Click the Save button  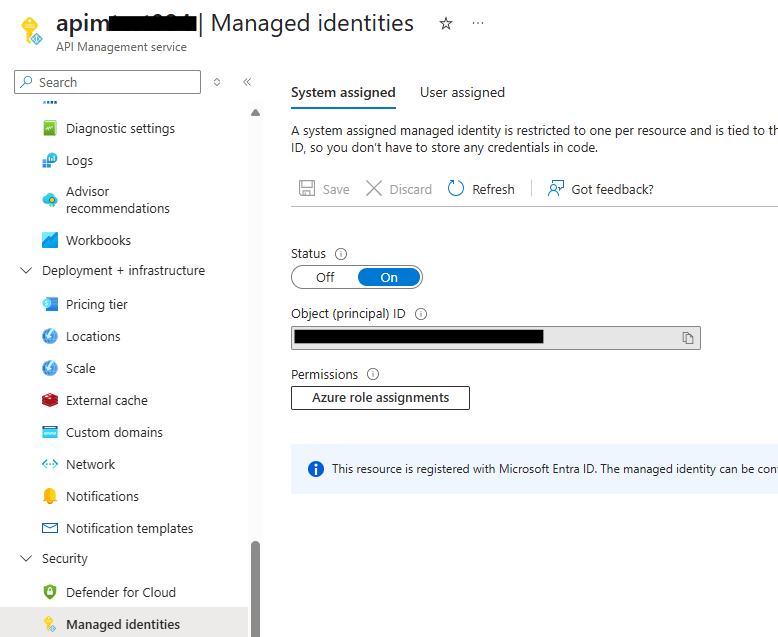[x=324, y=189]
